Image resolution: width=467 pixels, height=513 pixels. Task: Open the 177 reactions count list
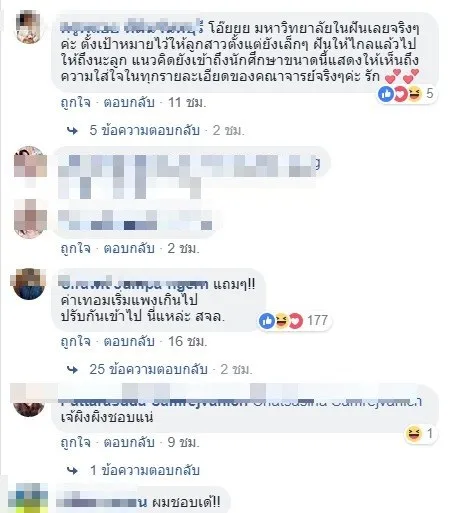(x=317, y=321)
